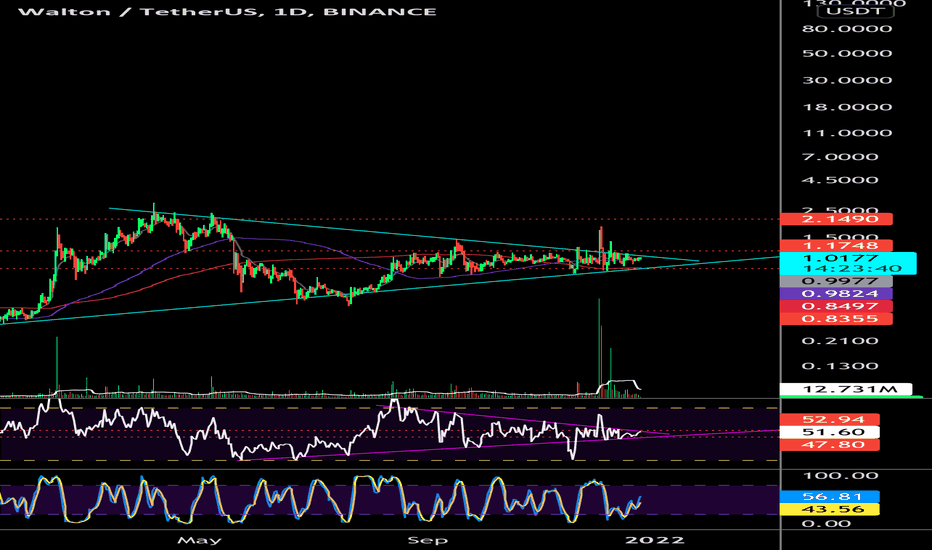Click the 30.0000 price axis label
This screenshot has height=550, width=932.
coord(847,80)
